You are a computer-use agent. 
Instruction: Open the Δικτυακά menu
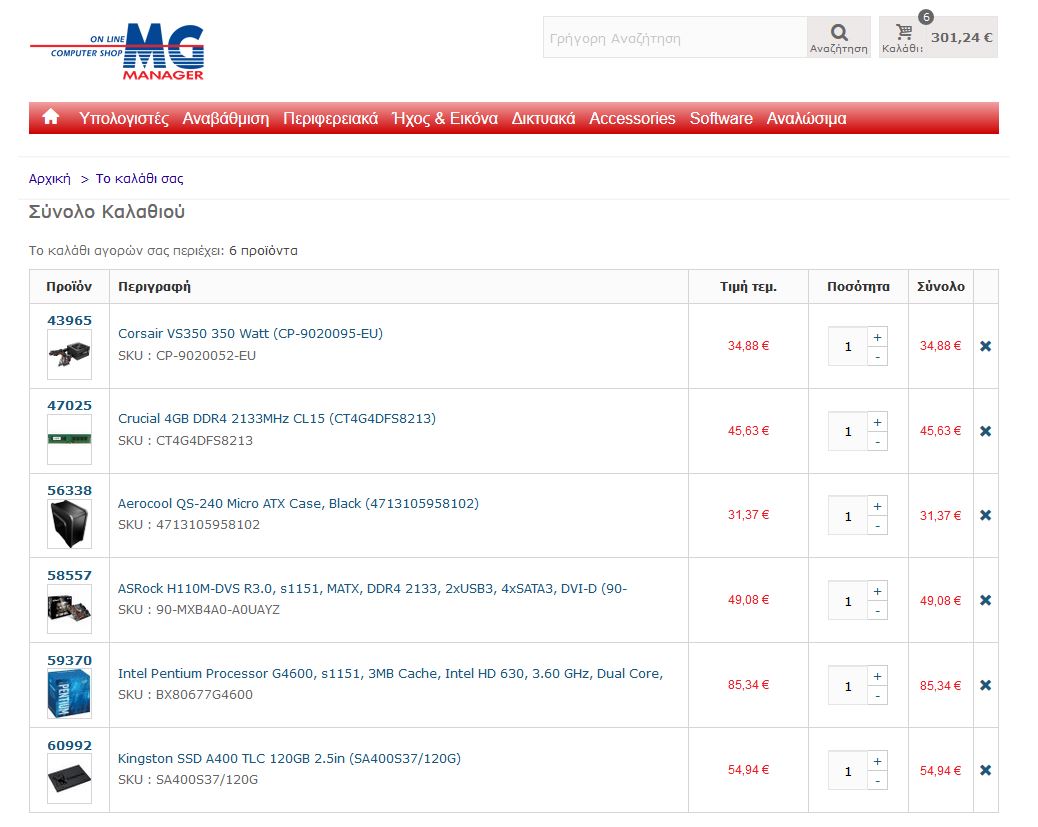543,119
